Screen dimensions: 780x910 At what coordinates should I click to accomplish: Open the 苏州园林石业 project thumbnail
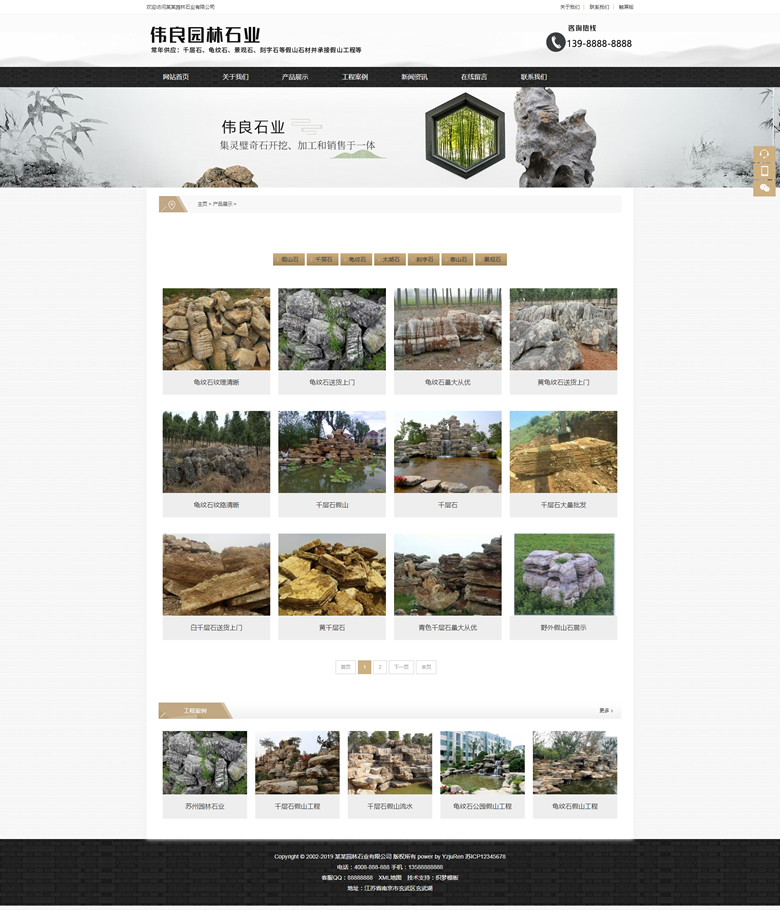pos(205,763)
